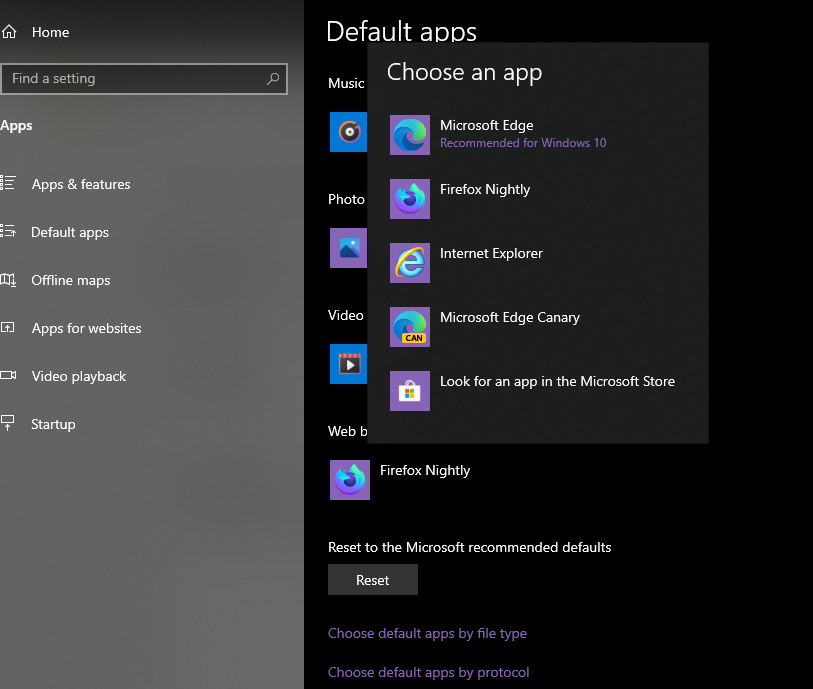The width and height of the screenshot is (813, 689).
Task: Click Internet Explorer icon in chooser
Action: tap(410, 263)
